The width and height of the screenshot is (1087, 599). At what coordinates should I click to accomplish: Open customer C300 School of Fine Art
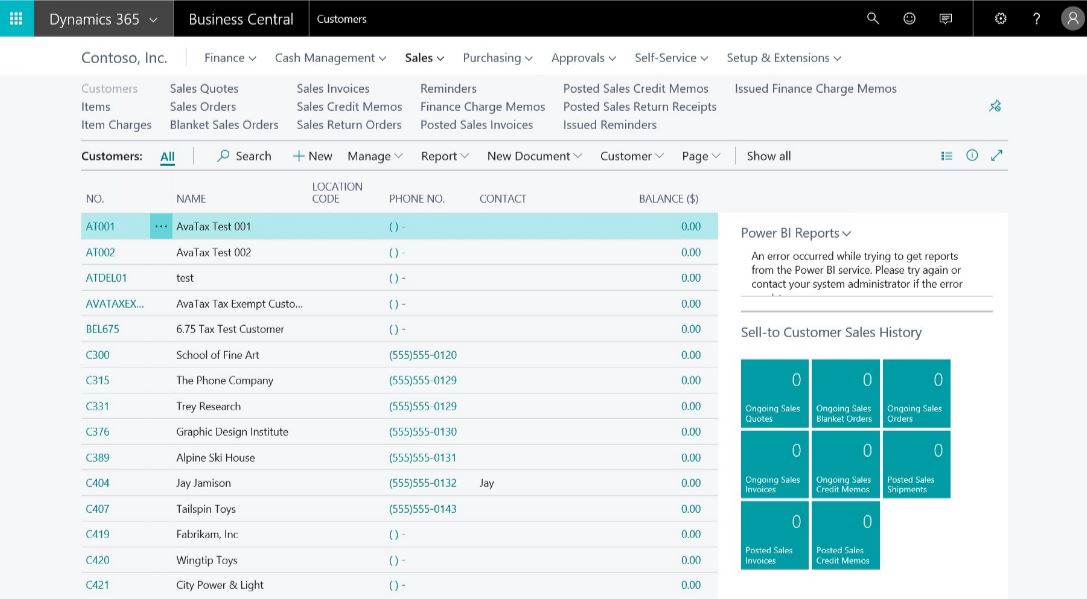pos(97,355)
